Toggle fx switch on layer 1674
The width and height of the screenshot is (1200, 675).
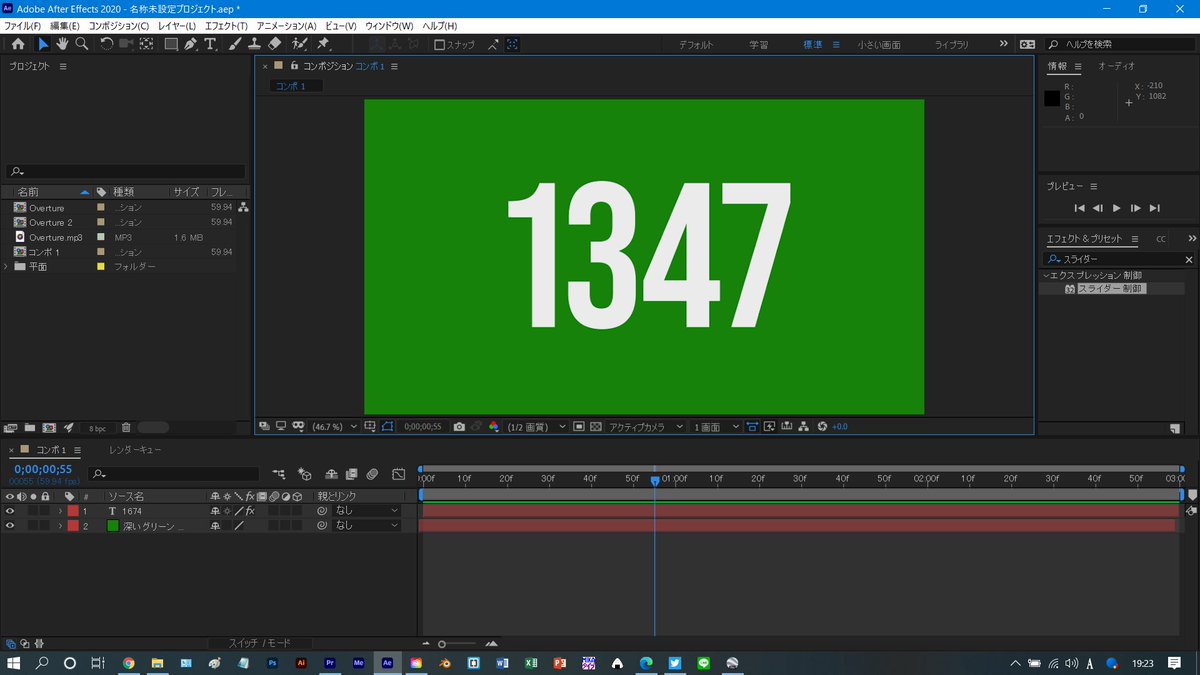coord(250,511)
